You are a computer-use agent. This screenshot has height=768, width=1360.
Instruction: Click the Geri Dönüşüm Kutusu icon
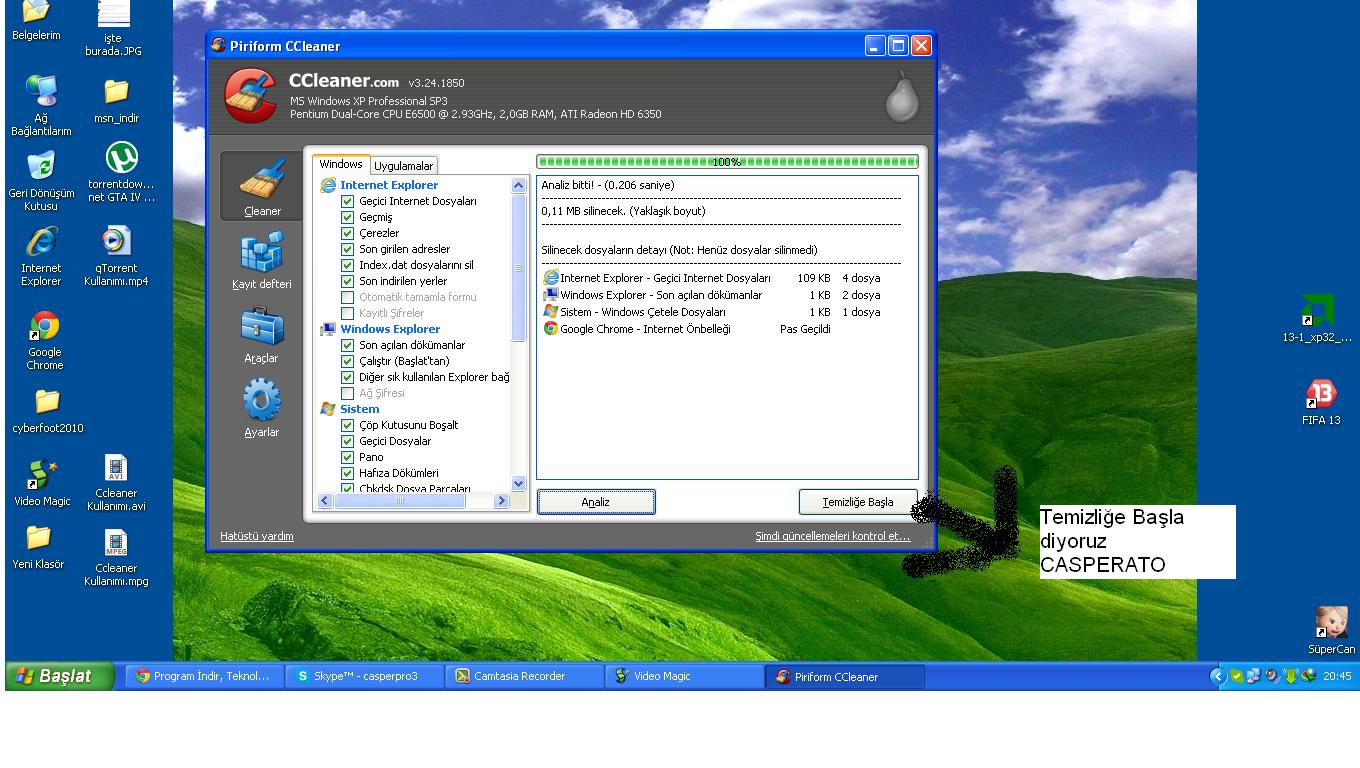41,166
